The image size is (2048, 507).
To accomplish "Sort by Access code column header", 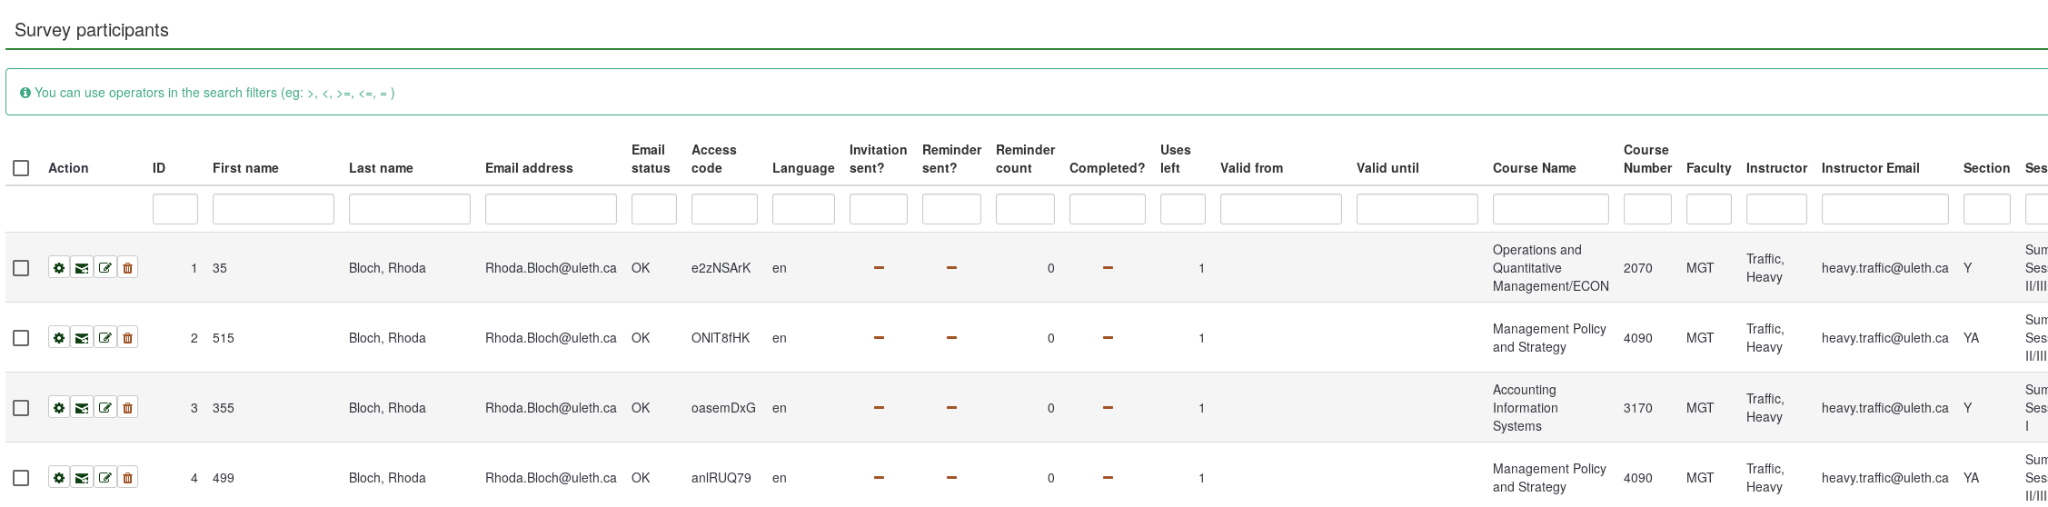I will [x=714, y=159].
